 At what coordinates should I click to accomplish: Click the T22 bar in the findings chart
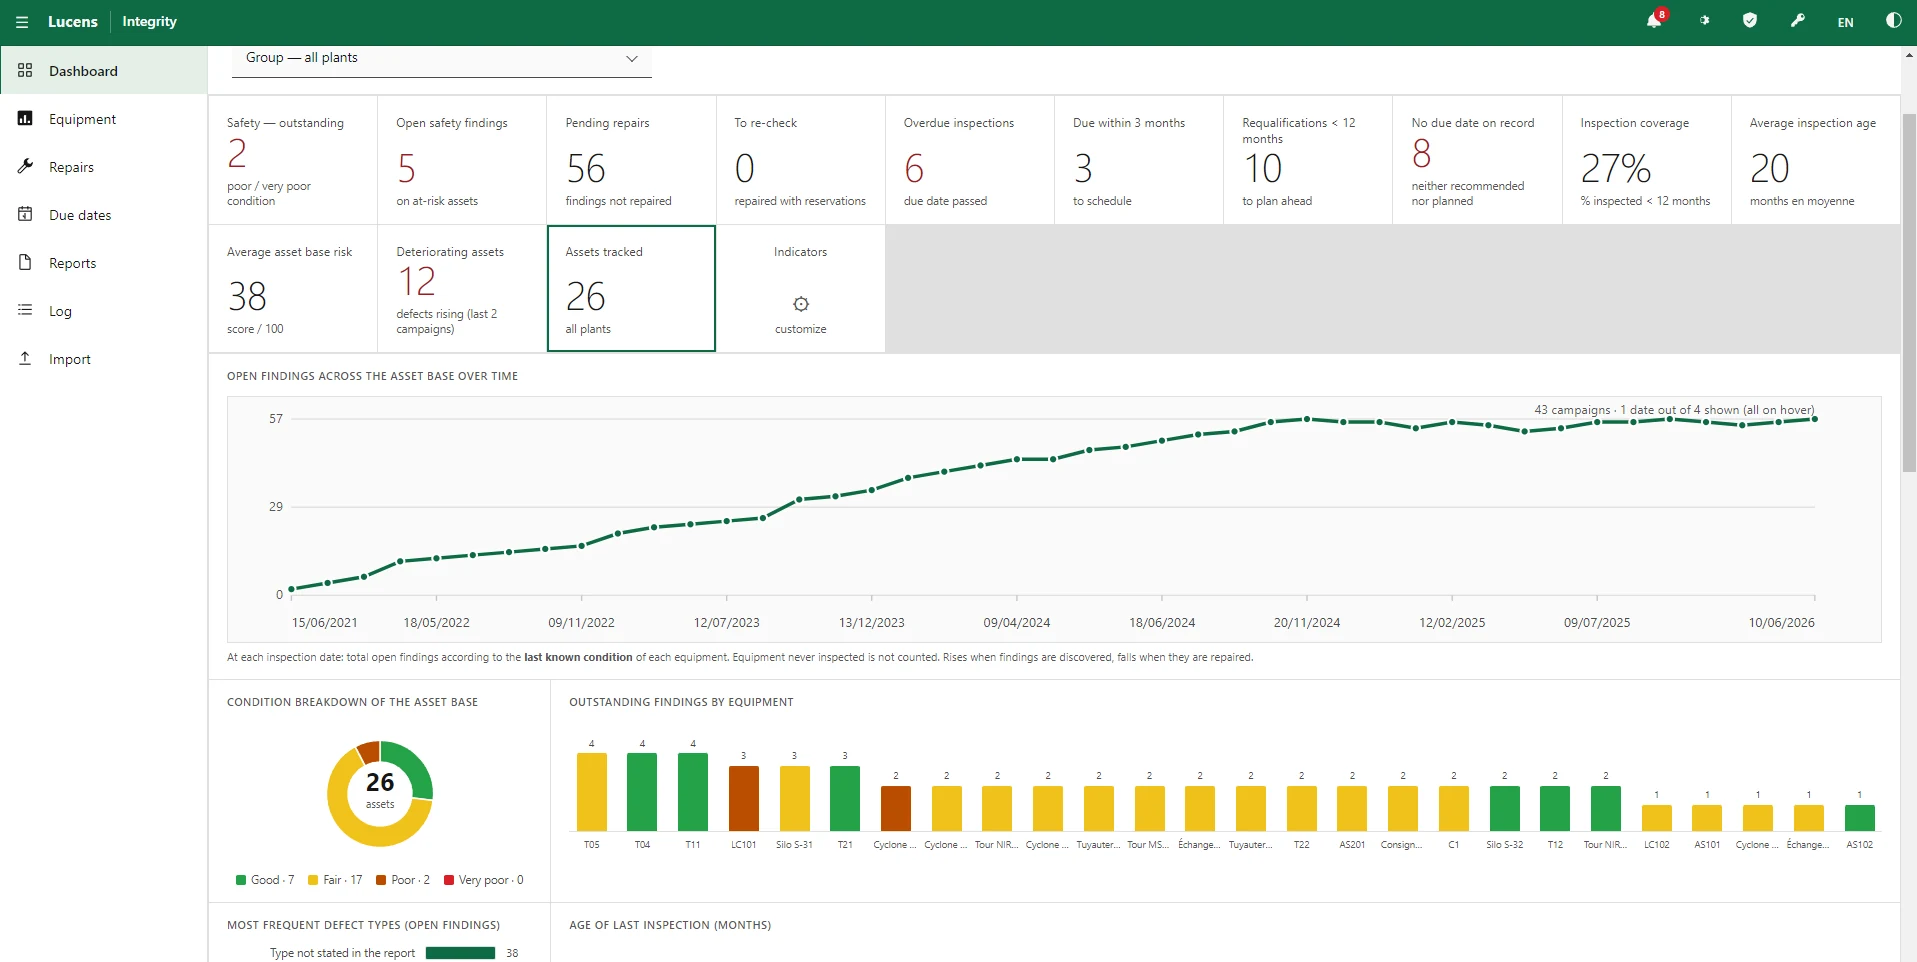(1301, 808)
